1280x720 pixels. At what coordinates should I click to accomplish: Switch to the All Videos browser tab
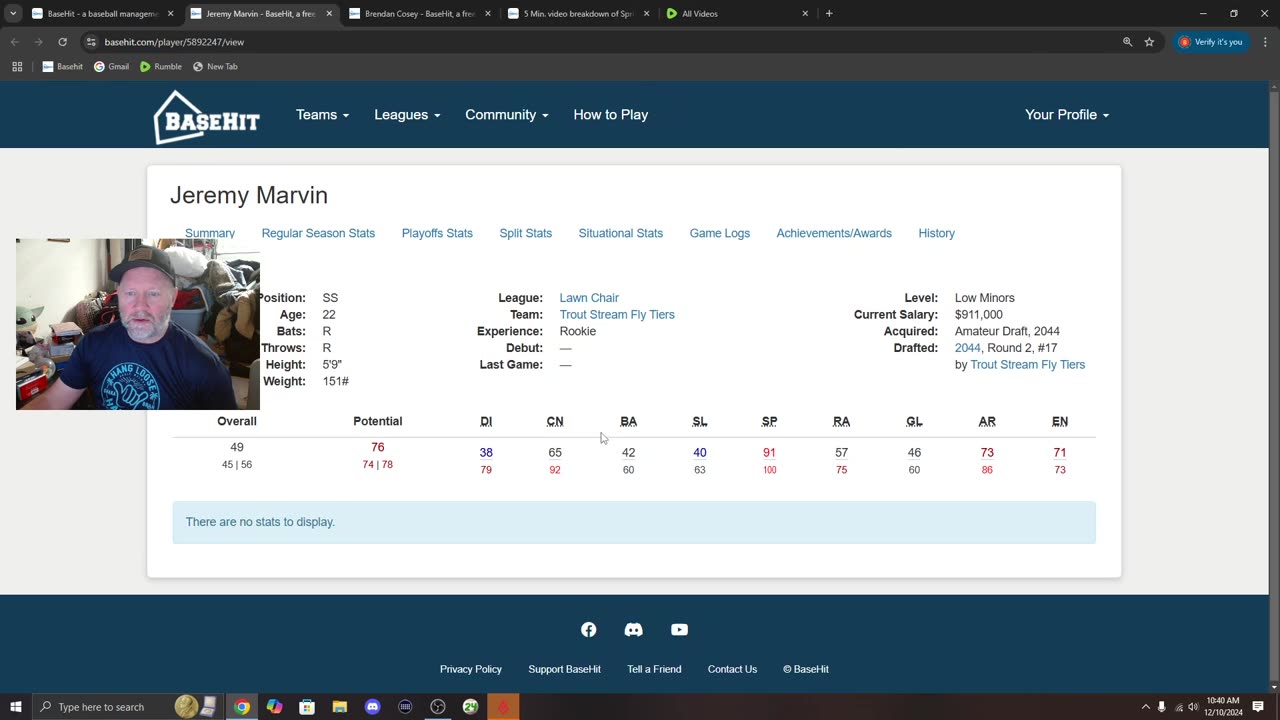737,14
